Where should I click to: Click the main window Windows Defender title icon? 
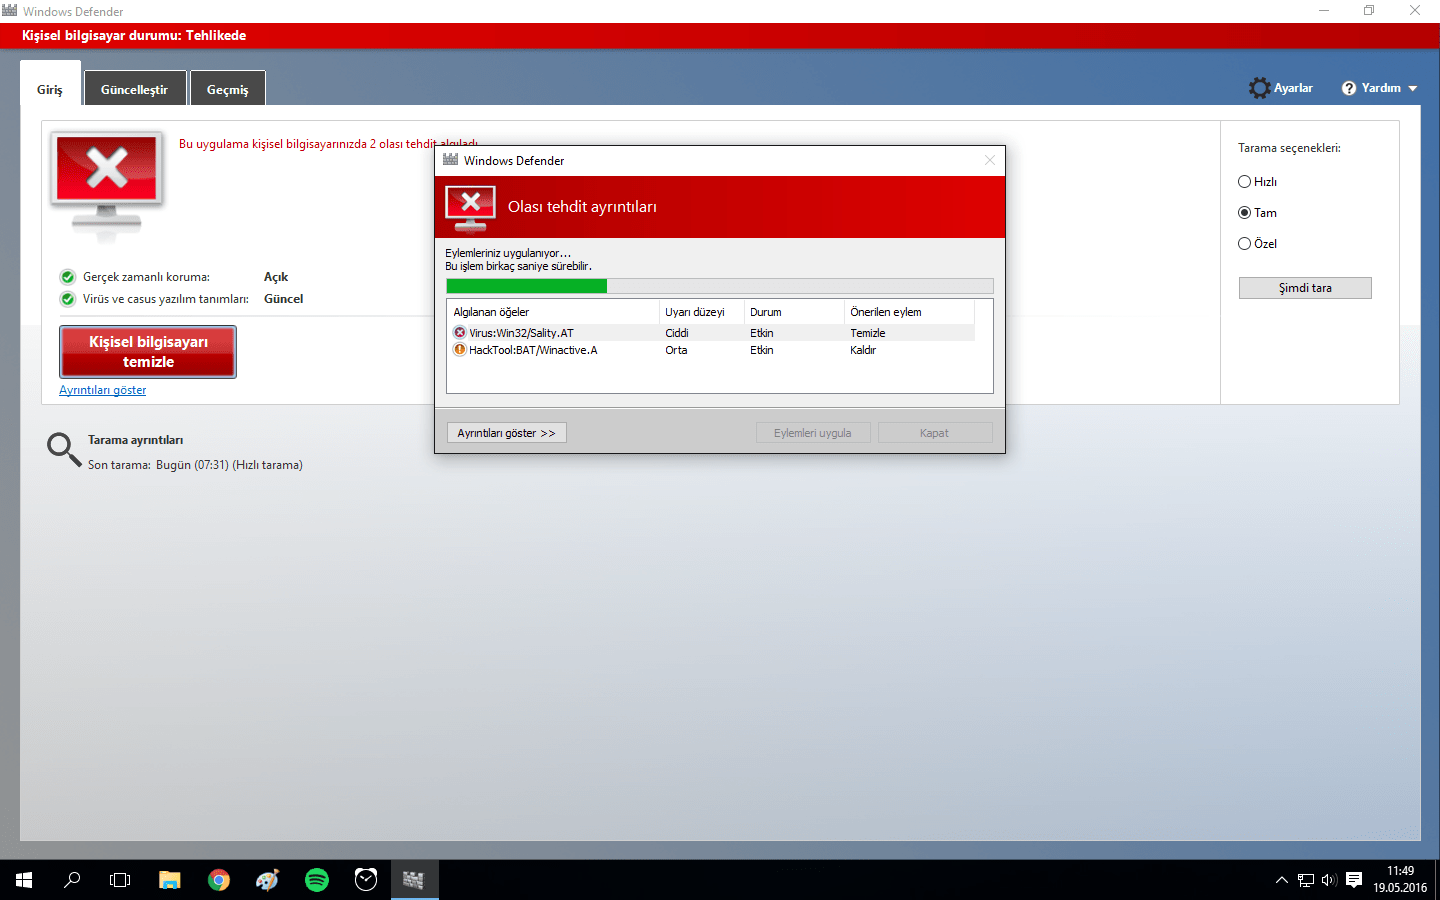10,11
